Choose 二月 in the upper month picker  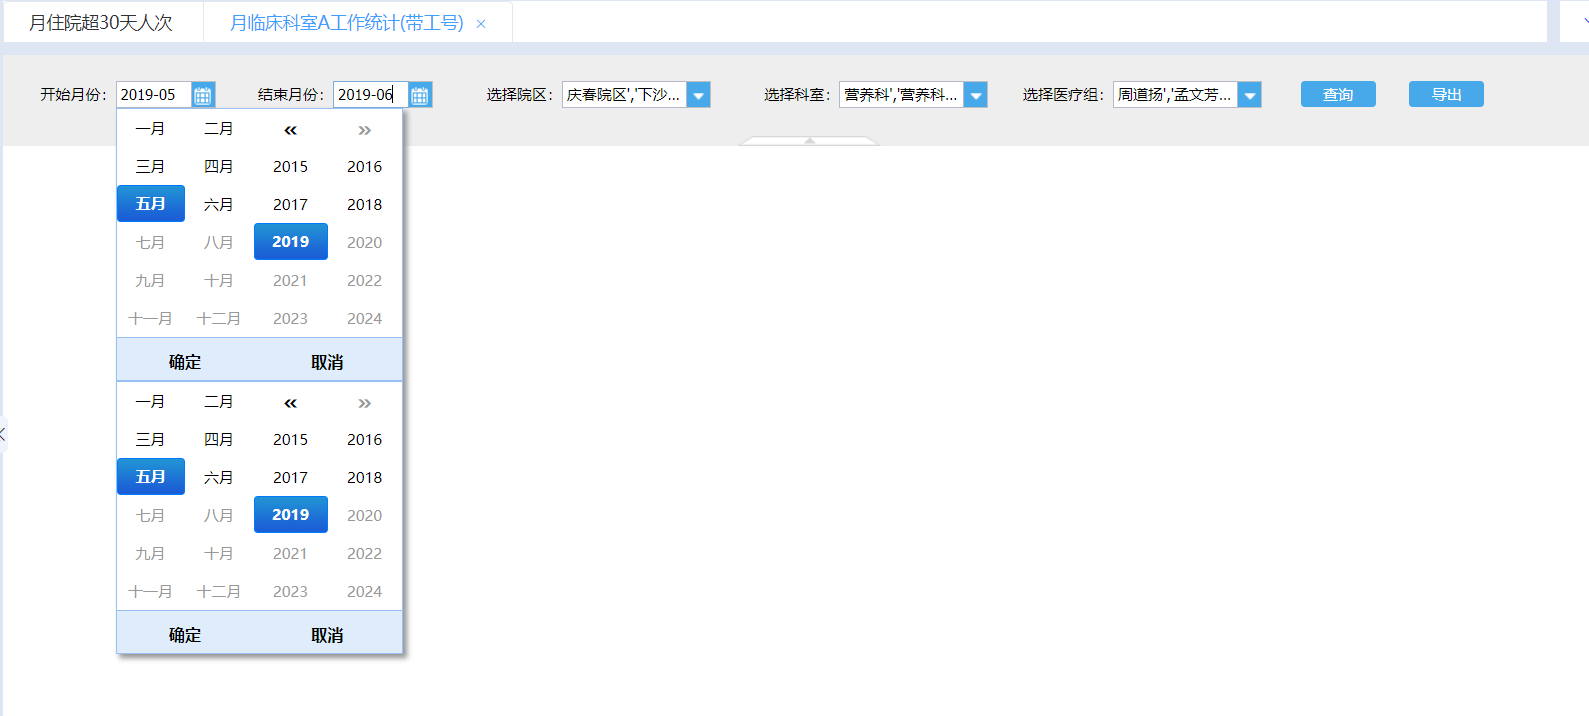pos(218,129)
